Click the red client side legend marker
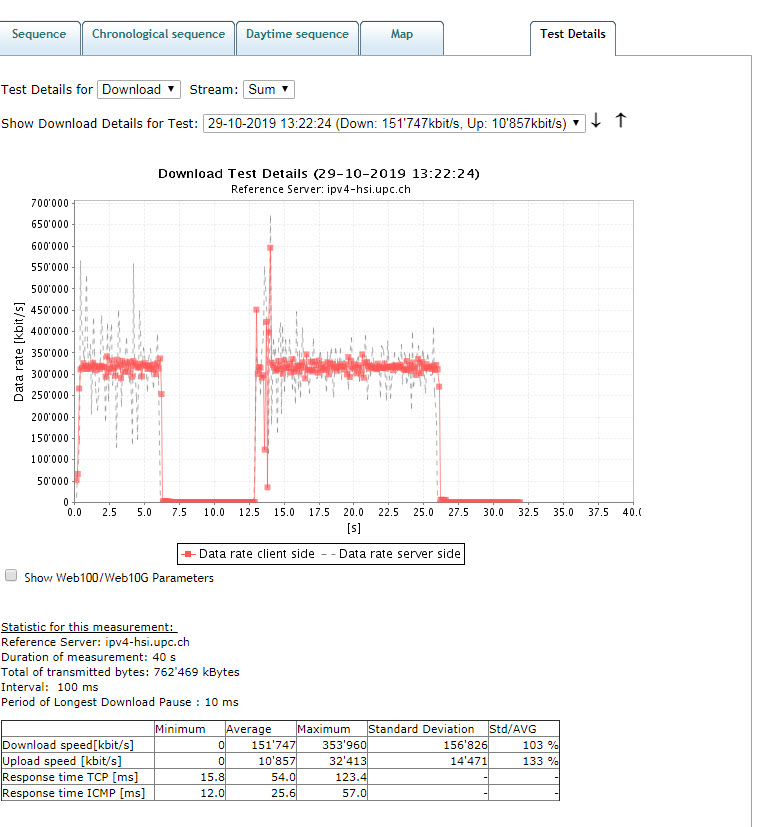 click(x=186, y=553)
